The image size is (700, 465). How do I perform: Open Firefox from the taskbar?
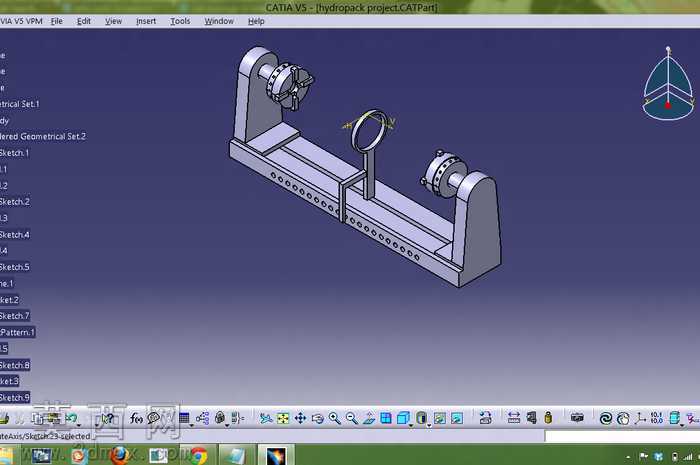[x=119, y=456]
